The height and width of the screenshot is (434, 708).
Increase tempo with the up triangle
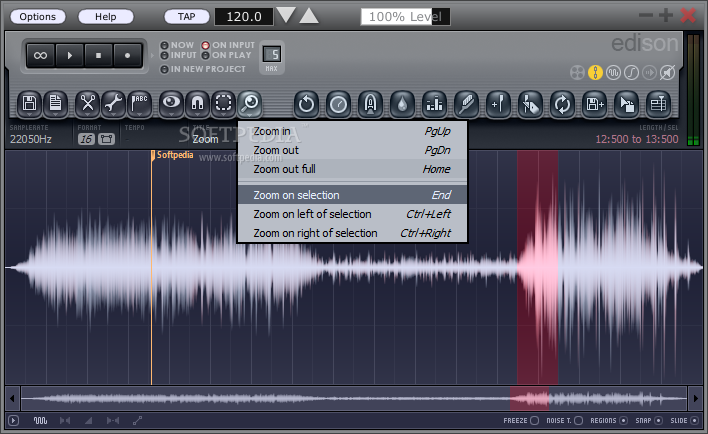(309, 16)
